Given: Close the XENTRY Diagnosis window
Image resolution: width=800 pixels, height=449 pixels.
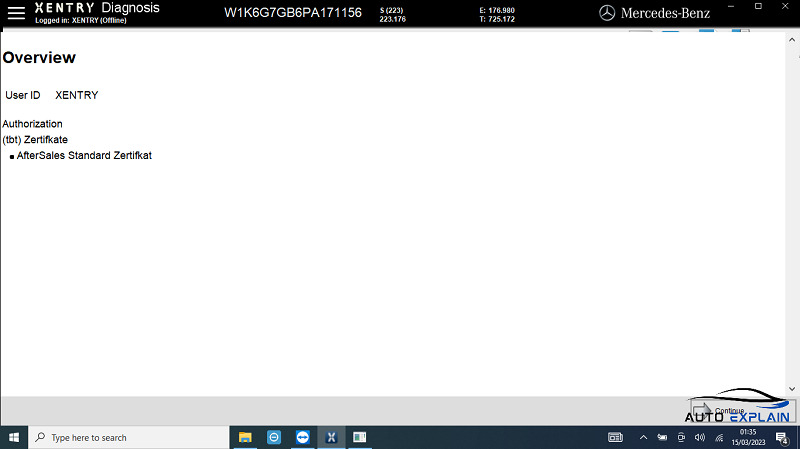Looking at the screenshot, I should click(785, 6).
